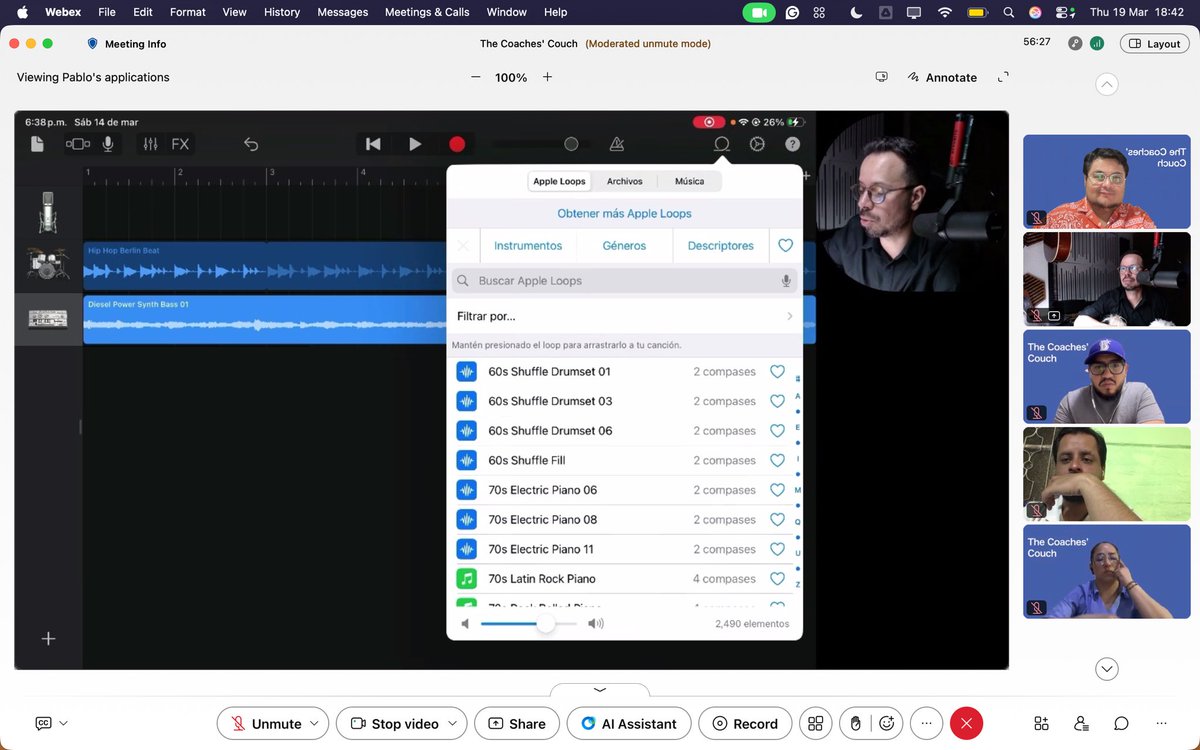Favorite 60s Shuffle Drumset 06

coord(777,431)
